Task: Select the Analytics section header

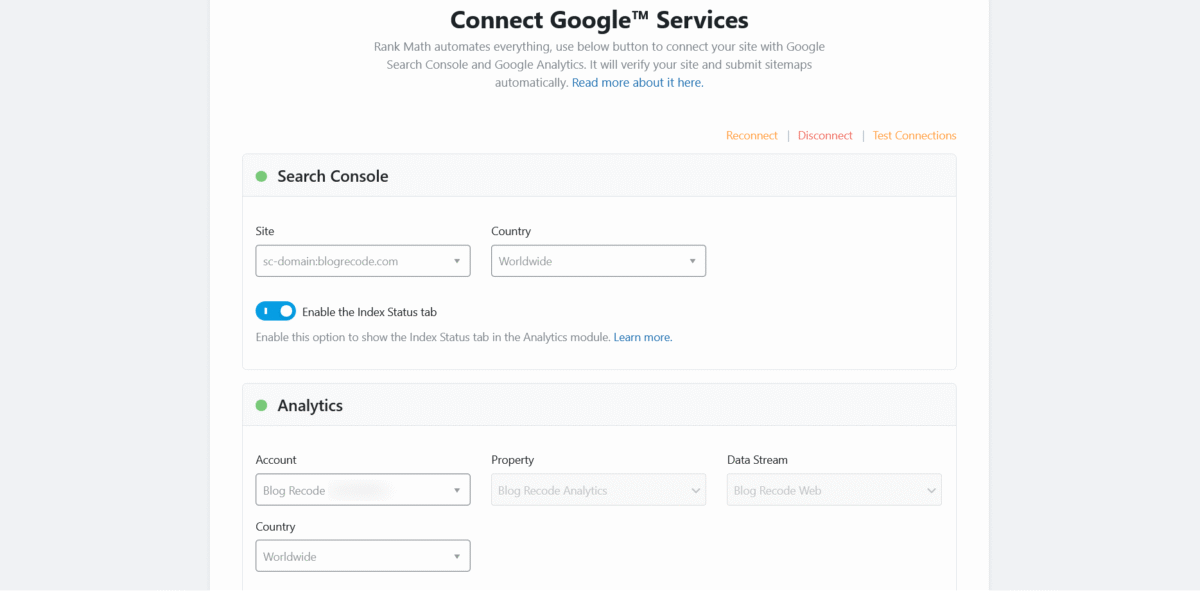Action: point(310,406)
